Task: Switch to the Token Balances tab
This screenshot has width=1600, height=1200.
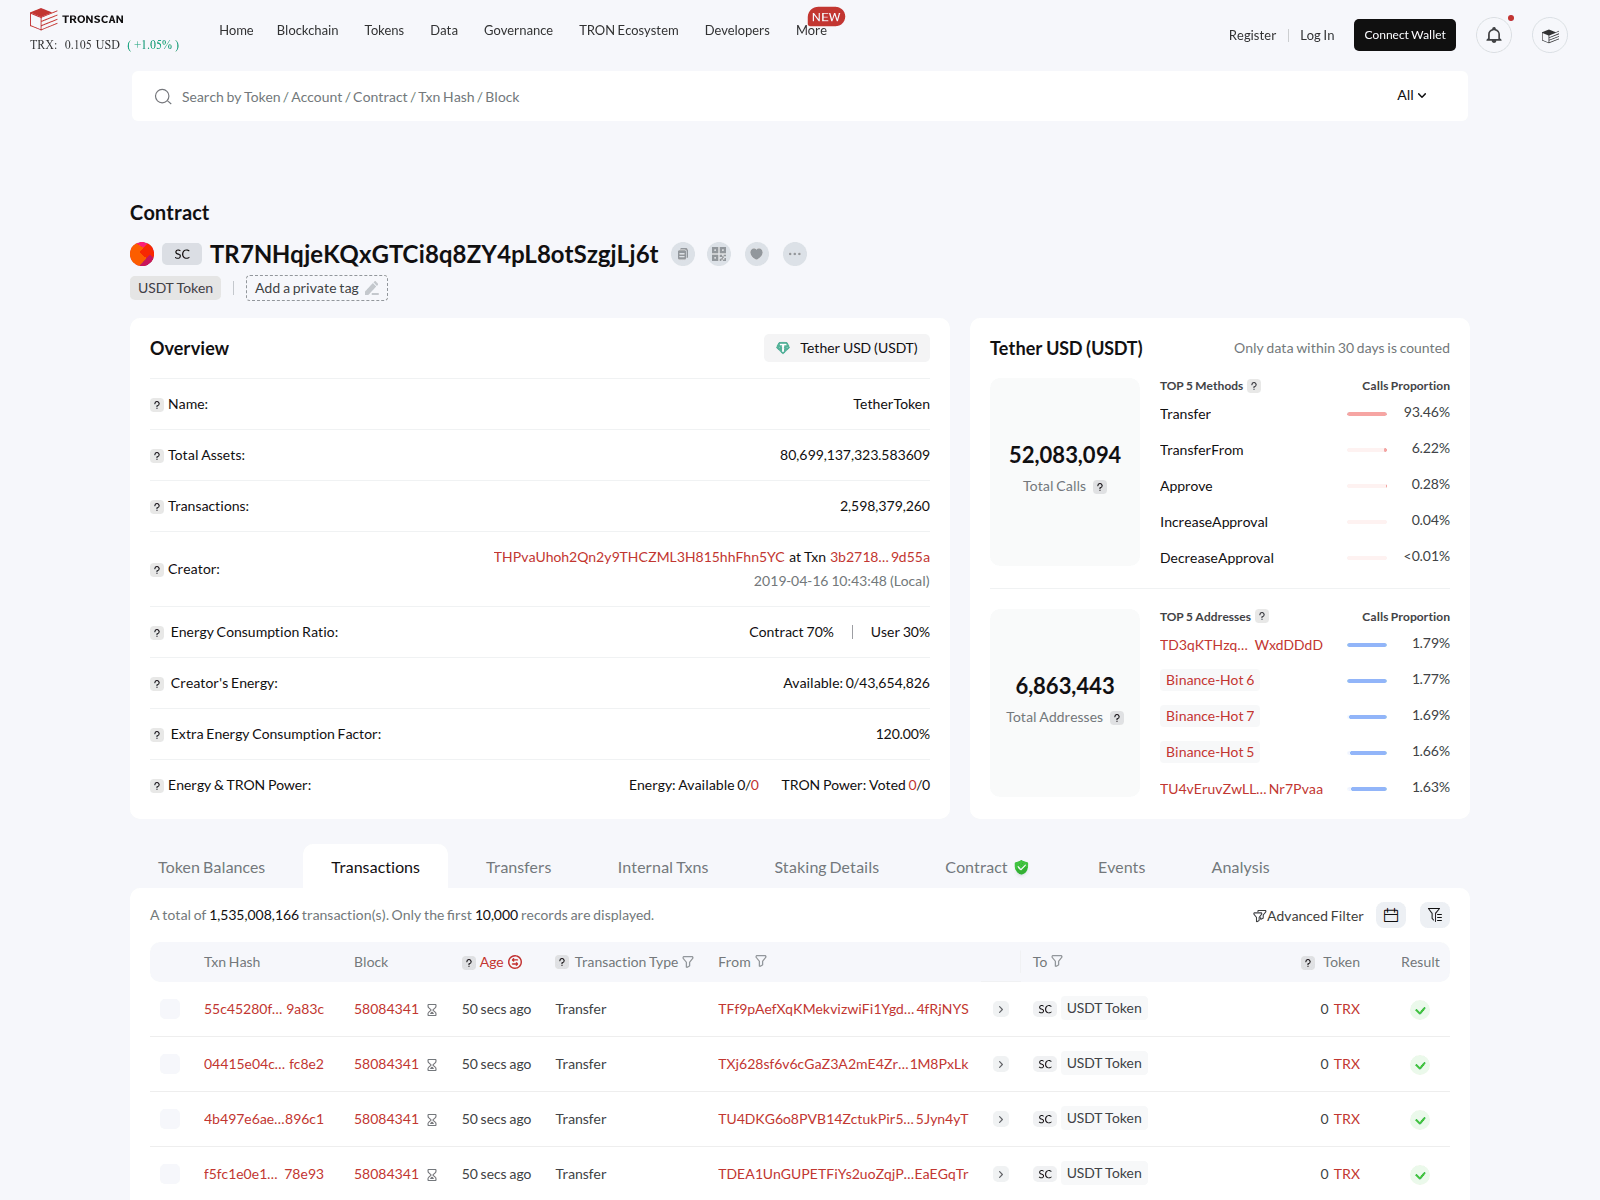Action: (x=211, y=867)
